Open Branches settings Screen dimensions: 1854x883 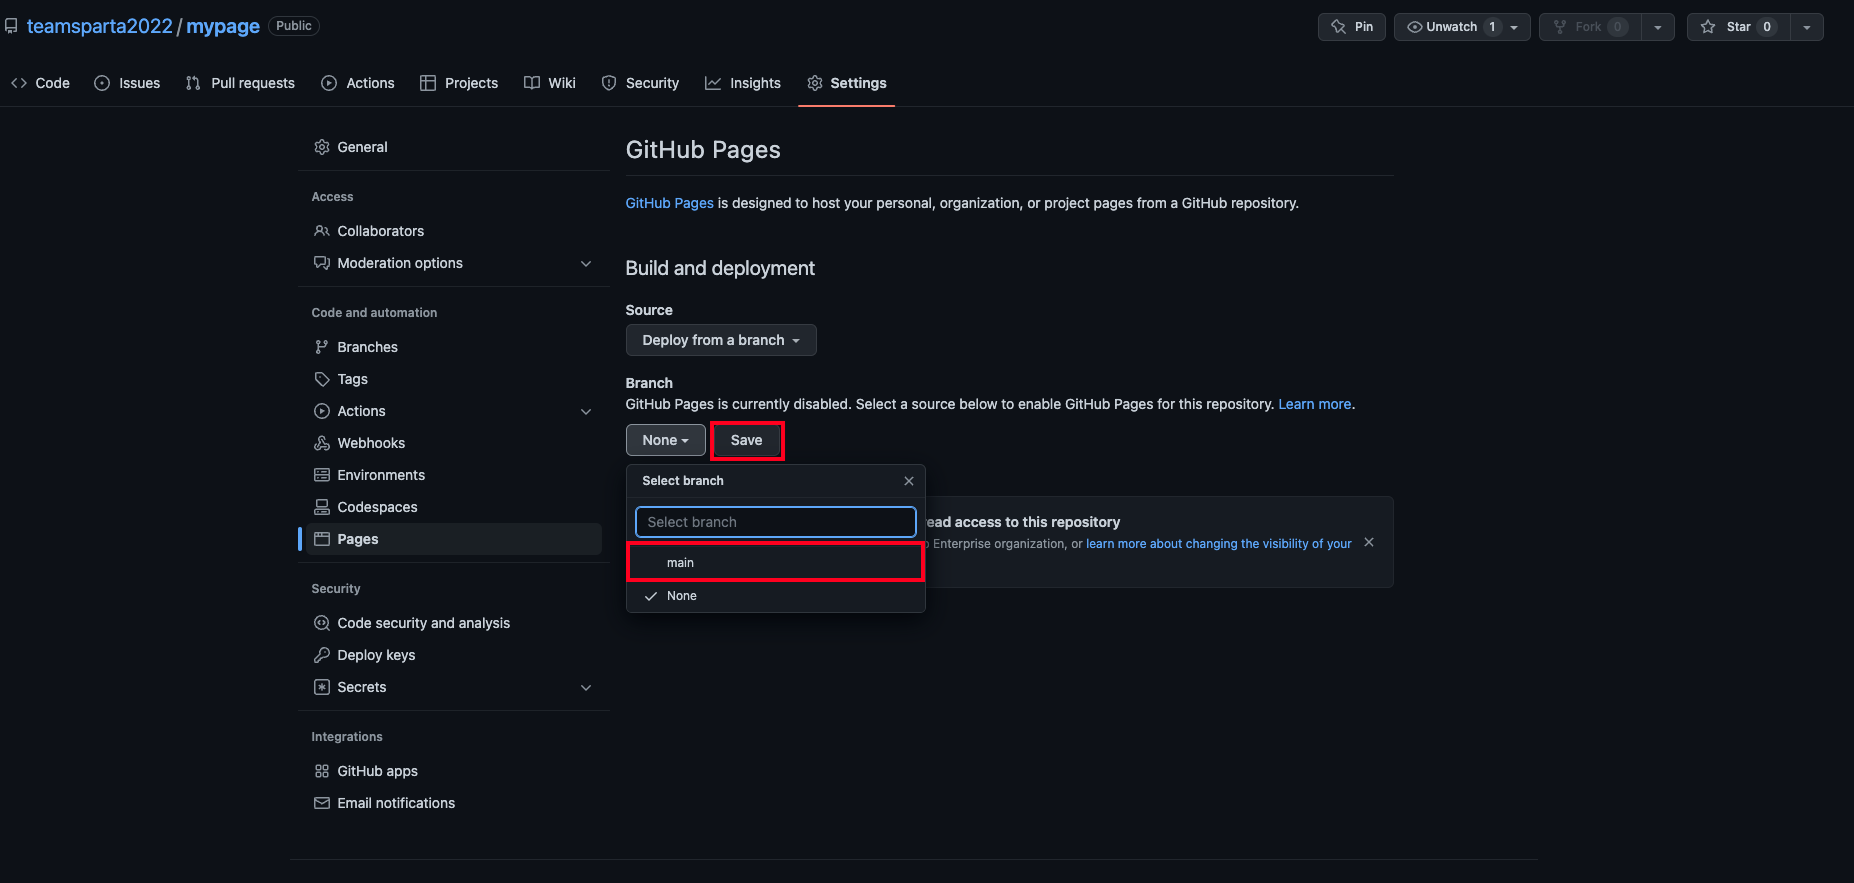(454, 347)
